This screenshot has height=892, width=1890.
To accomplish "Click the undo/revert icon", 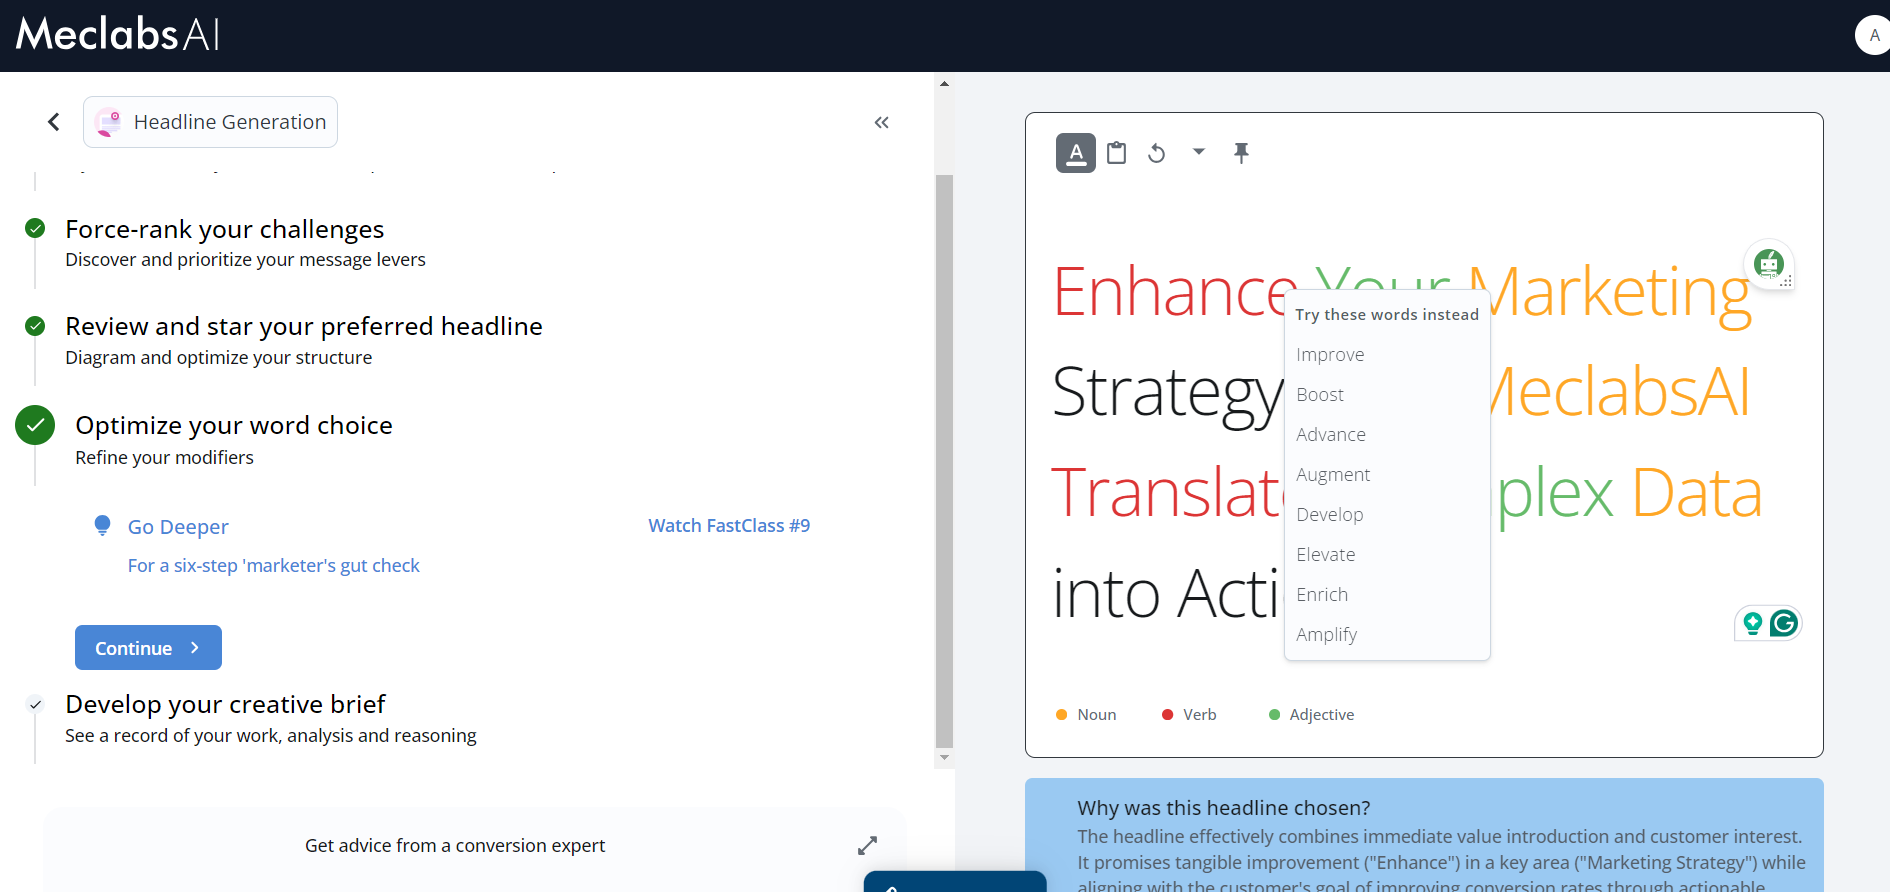I will coord(1157,153).
